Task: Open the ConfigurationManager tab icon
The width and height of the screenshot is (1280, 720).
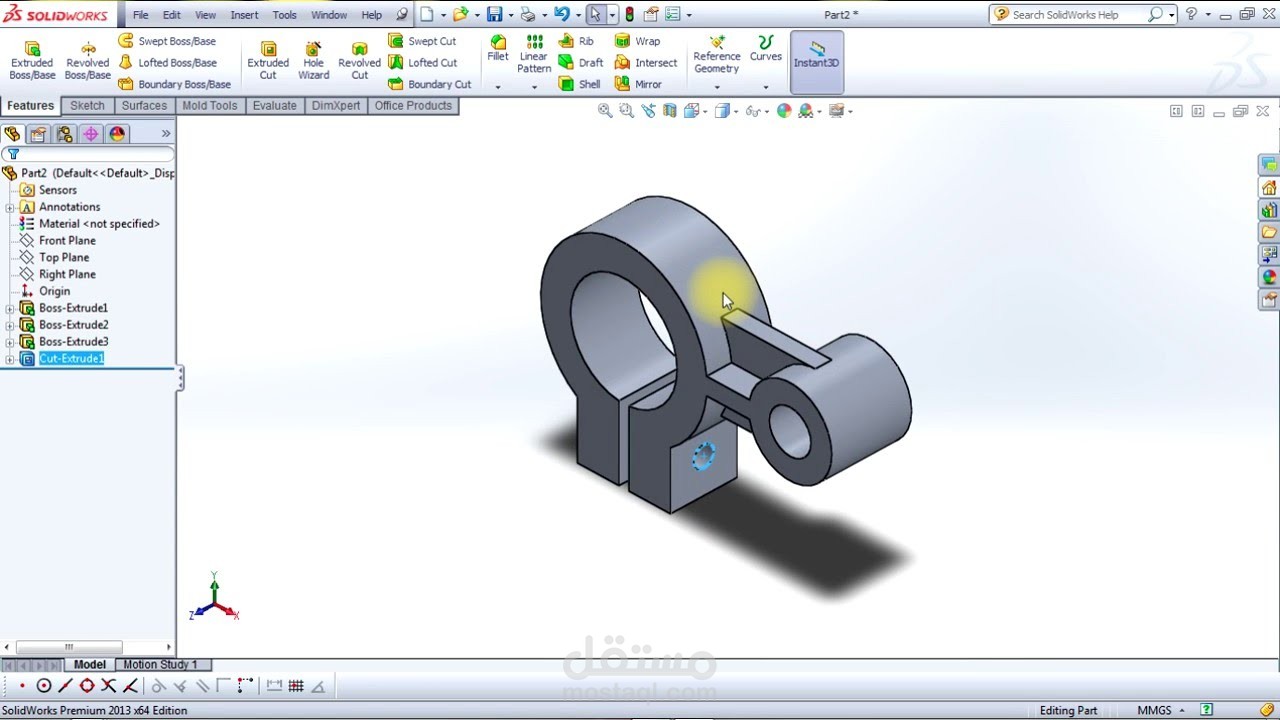Action: pyautogui.click(x=65, y=134)
